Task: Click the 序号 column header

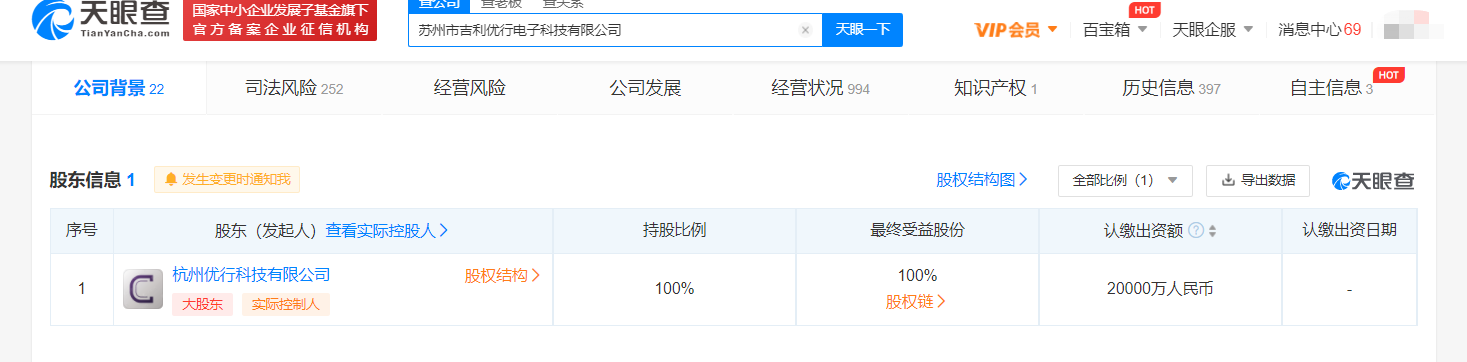Action: (x=82, y=230)
